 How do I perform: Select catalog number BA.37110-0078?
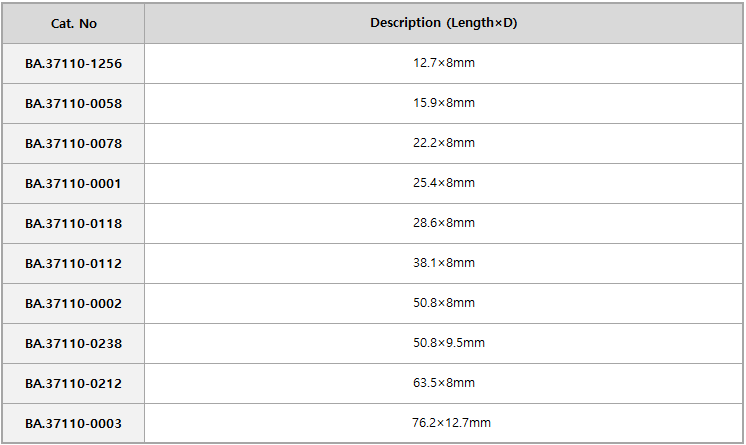pyautogui.click(x=74, y=144)
